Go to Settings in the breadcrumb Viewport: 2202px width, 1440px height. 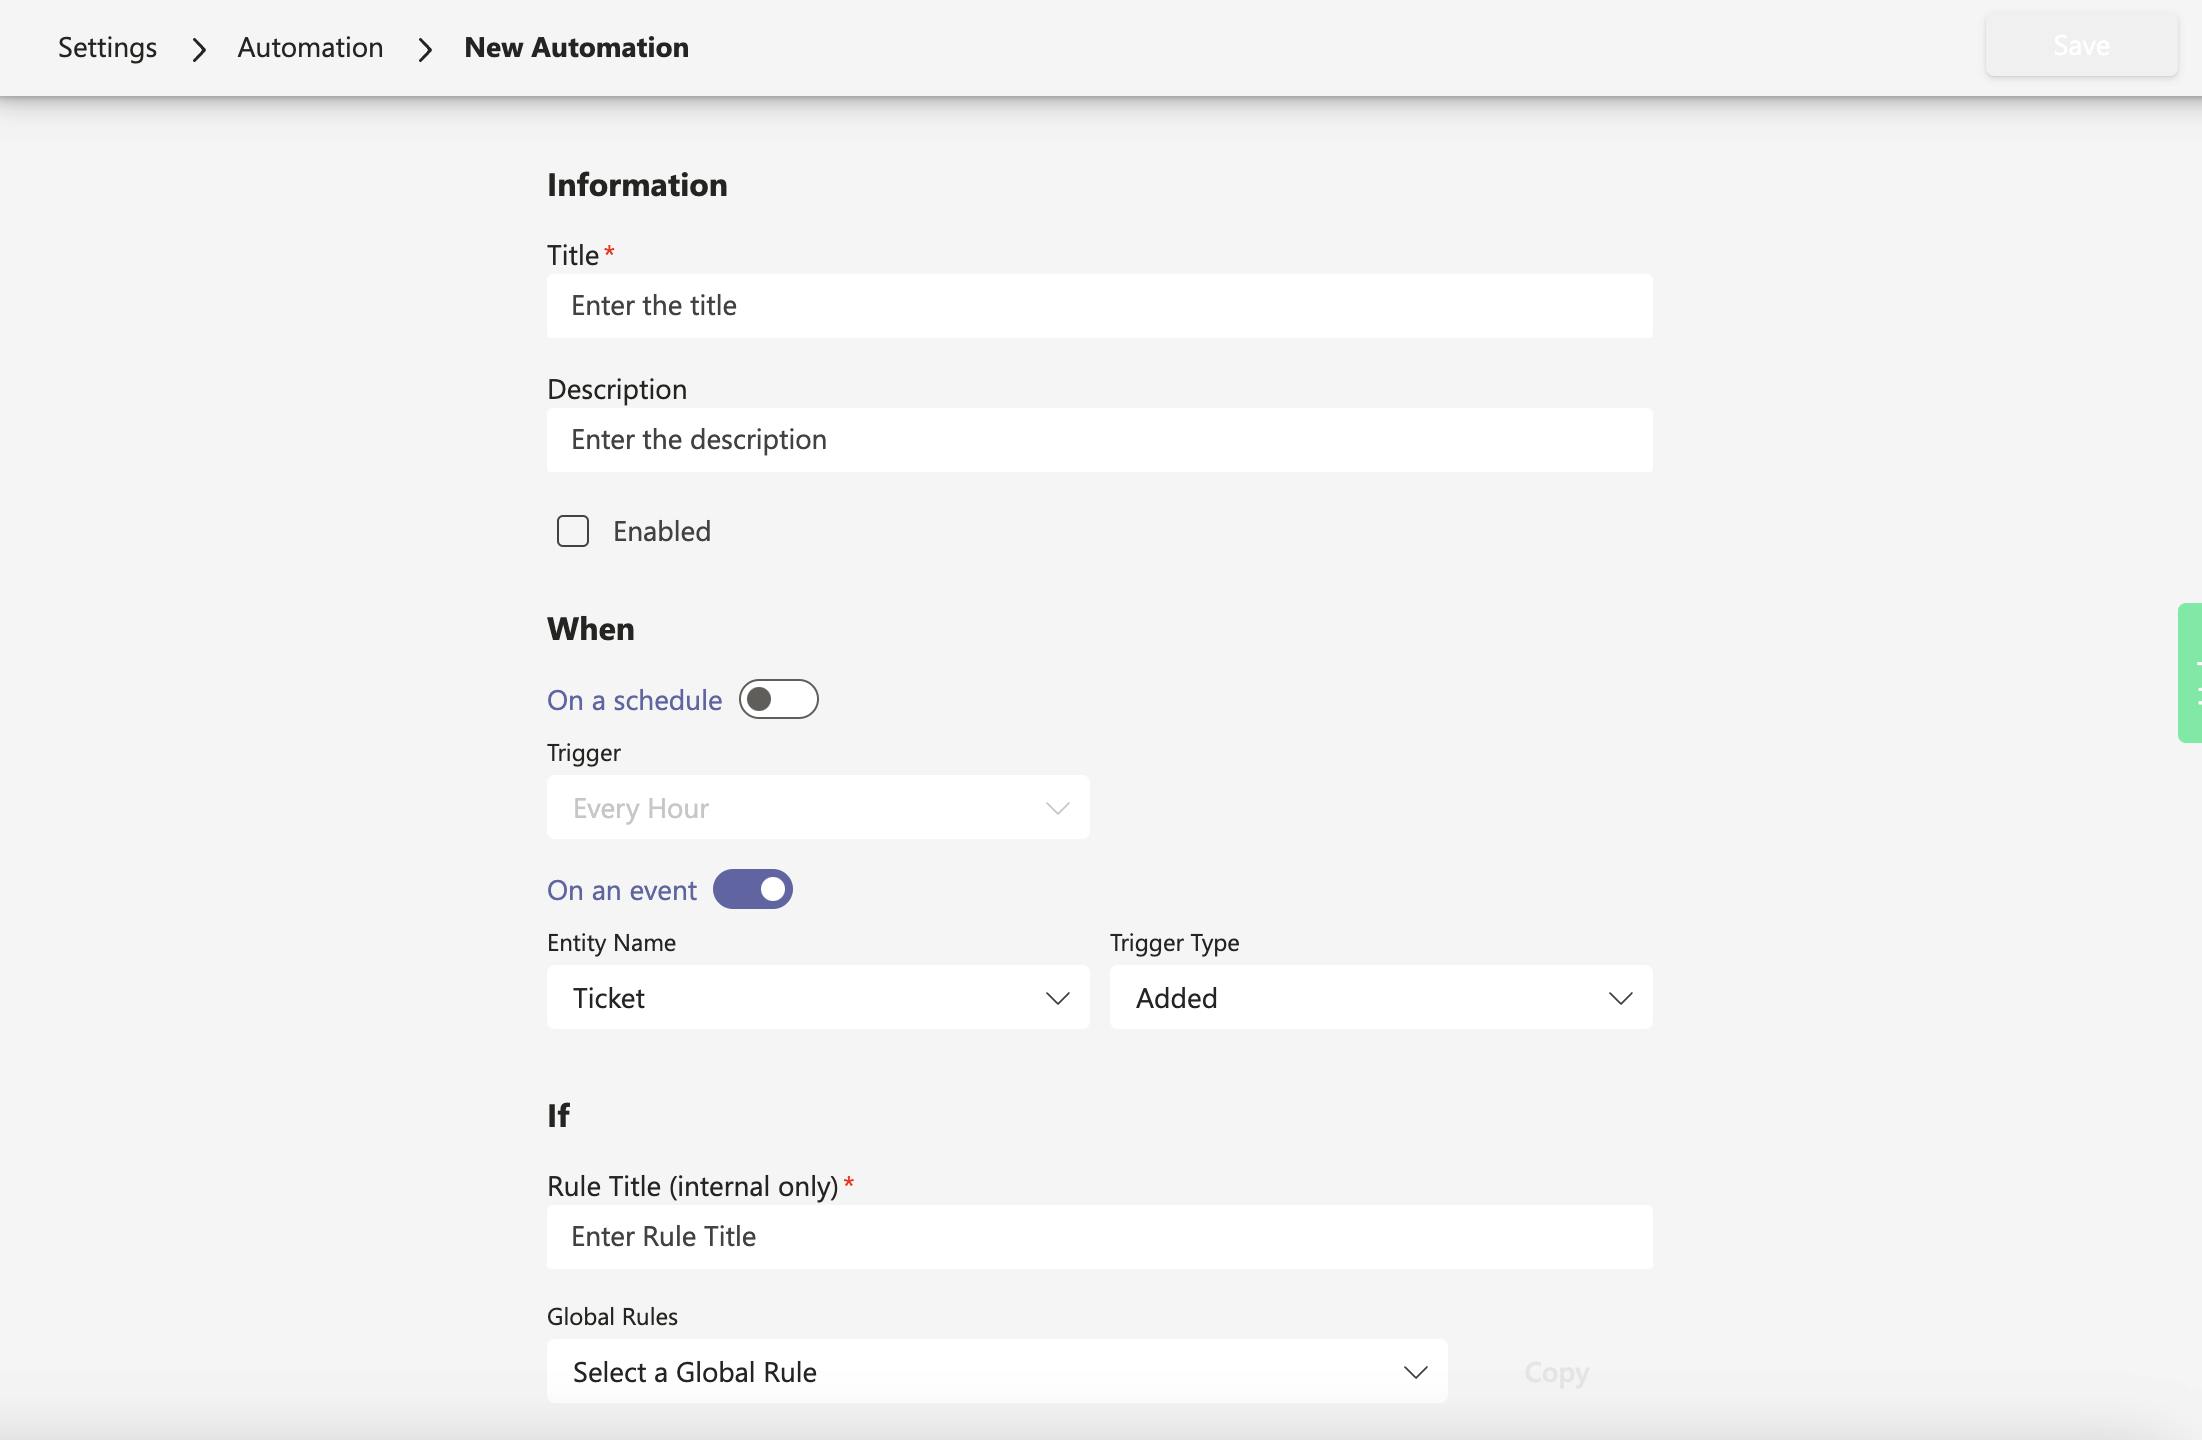107,48
